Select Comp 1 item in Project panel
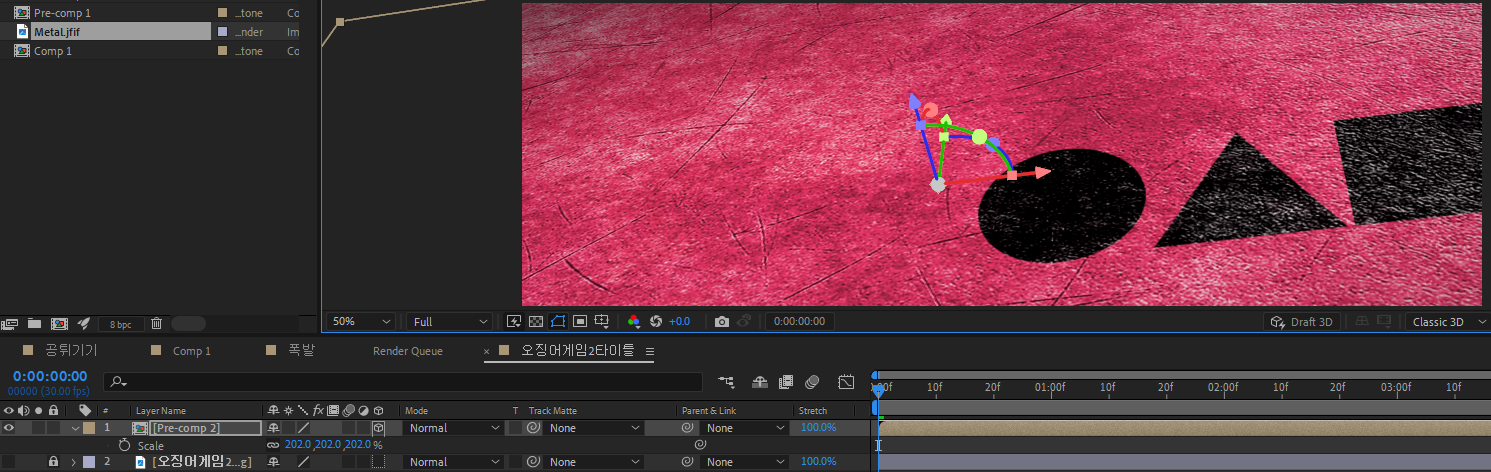Viewport: 1491px width, 472px height. [x=53, y=51]
